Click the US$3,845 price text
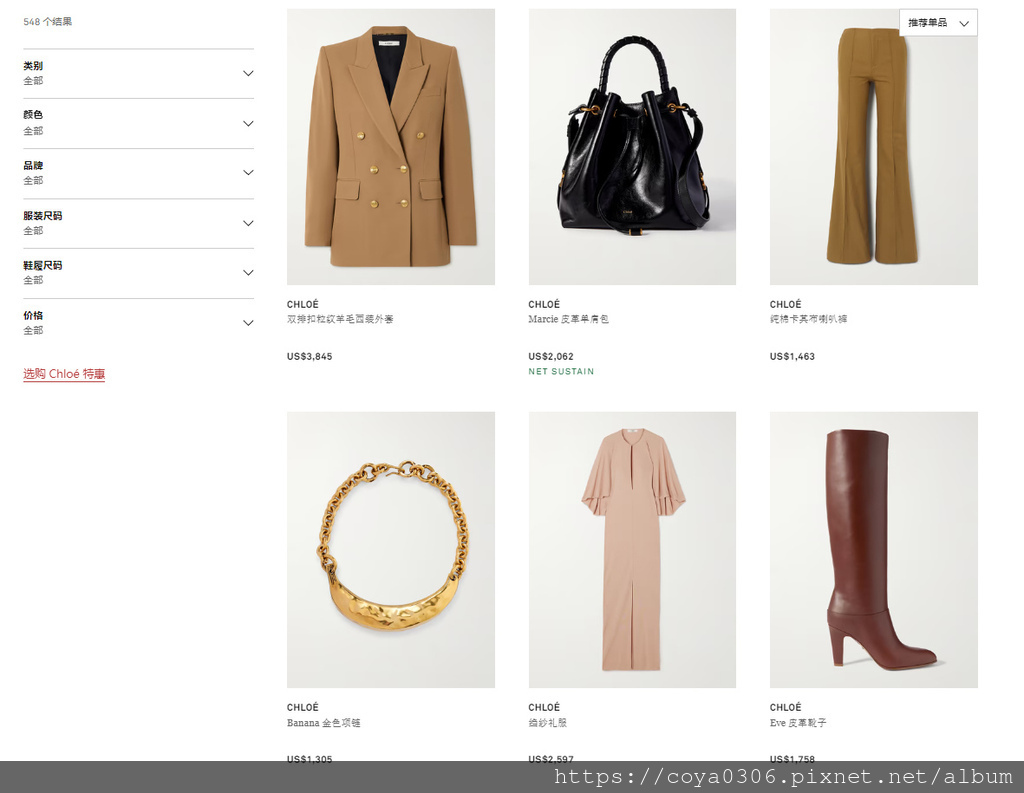 coord(310,357)
